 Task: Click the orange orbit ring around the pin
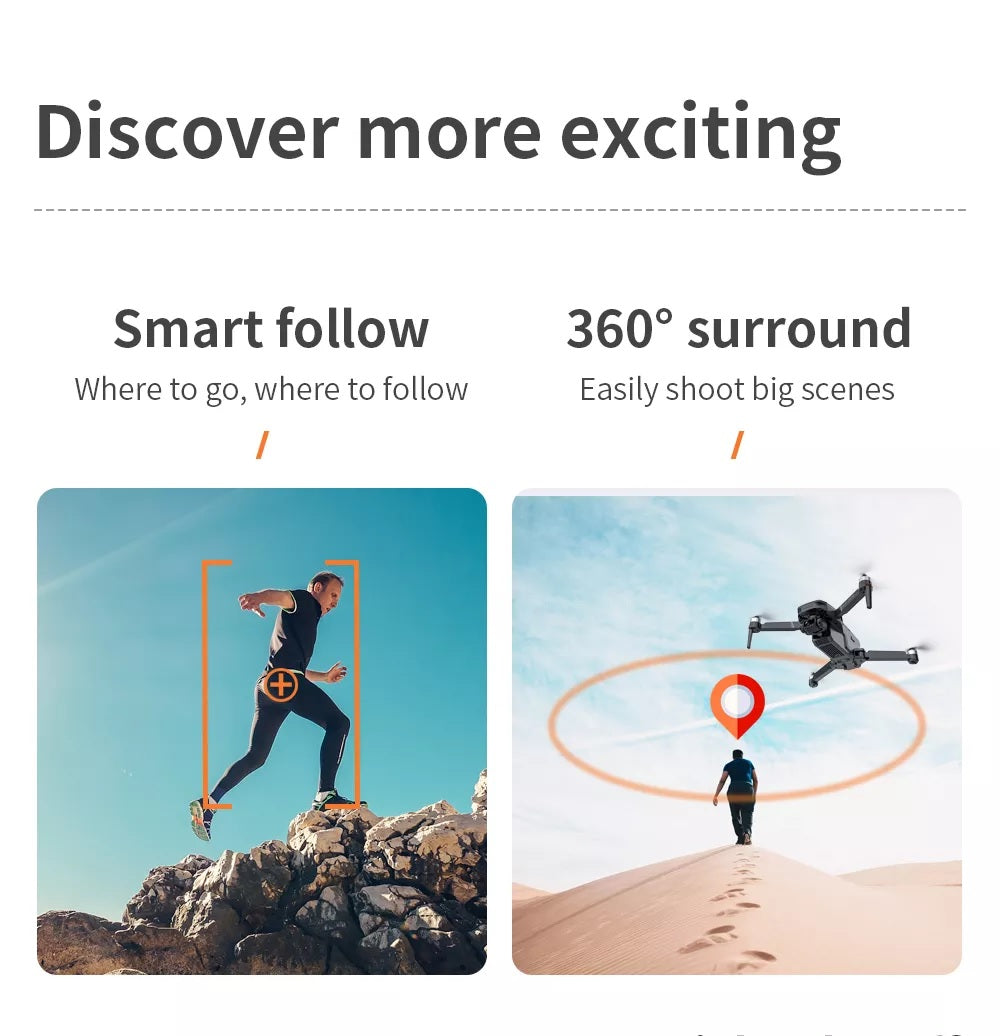click(x=737, y=725)
